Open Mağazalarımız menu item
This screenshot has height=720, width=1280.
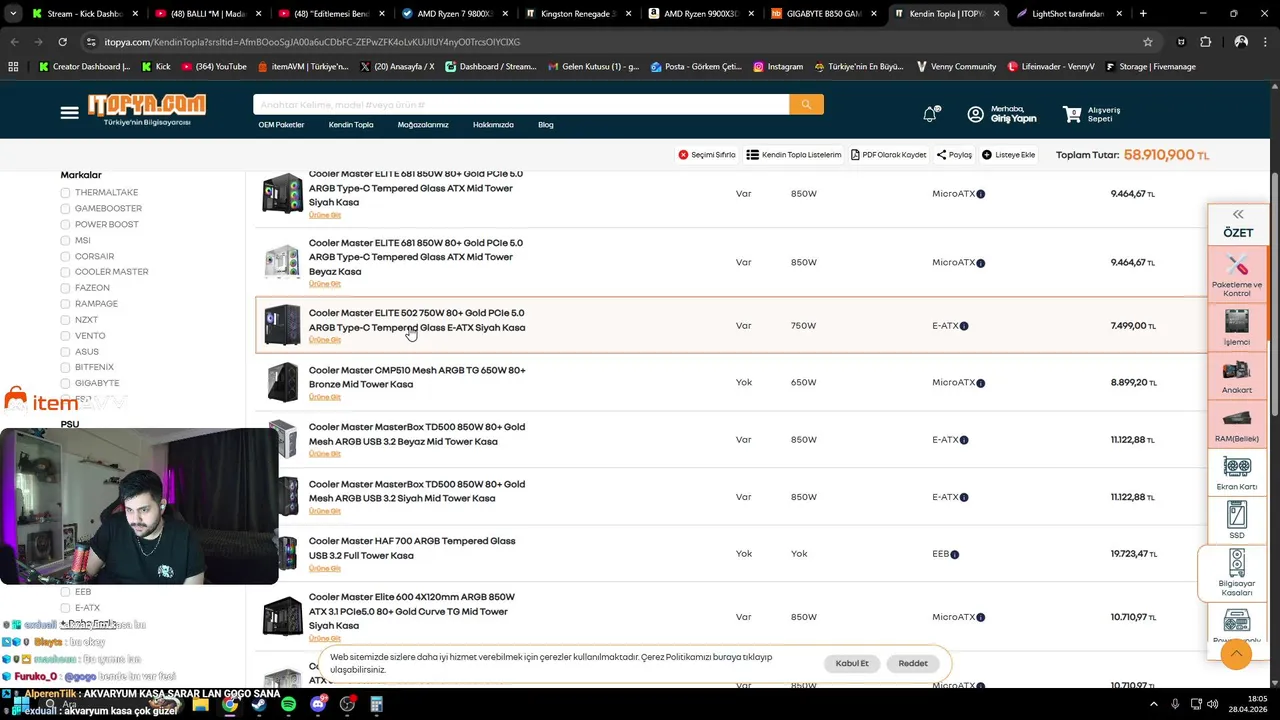click(423, 125)
